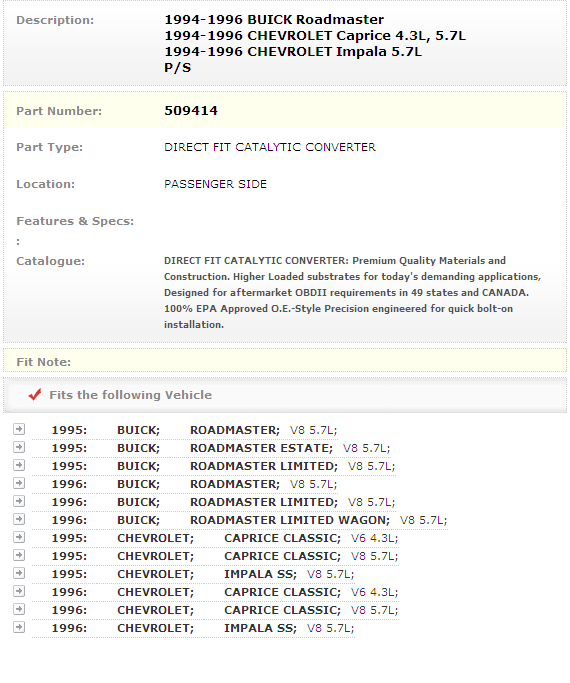
Task: Click the Fit Note section bar
Action: pos(285,361)
